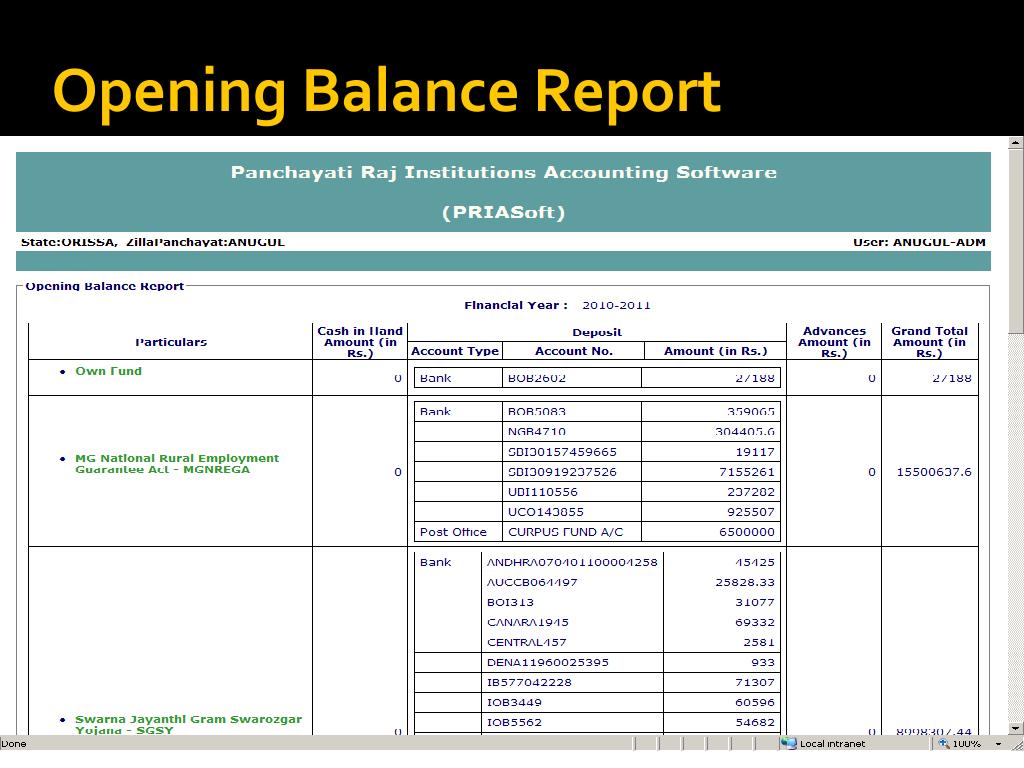Click the amount 933
This screenshot has height=768, width=1024.
pyautogui.click(x=763, y=662)
